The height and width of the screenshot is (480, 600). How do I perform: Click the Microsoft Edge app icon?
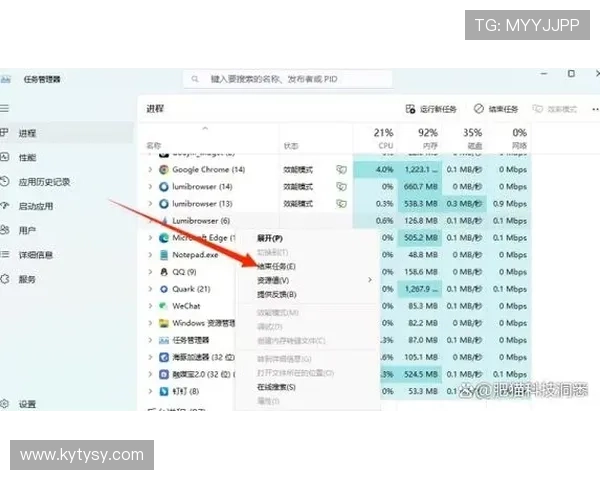(x=164, y=238)
